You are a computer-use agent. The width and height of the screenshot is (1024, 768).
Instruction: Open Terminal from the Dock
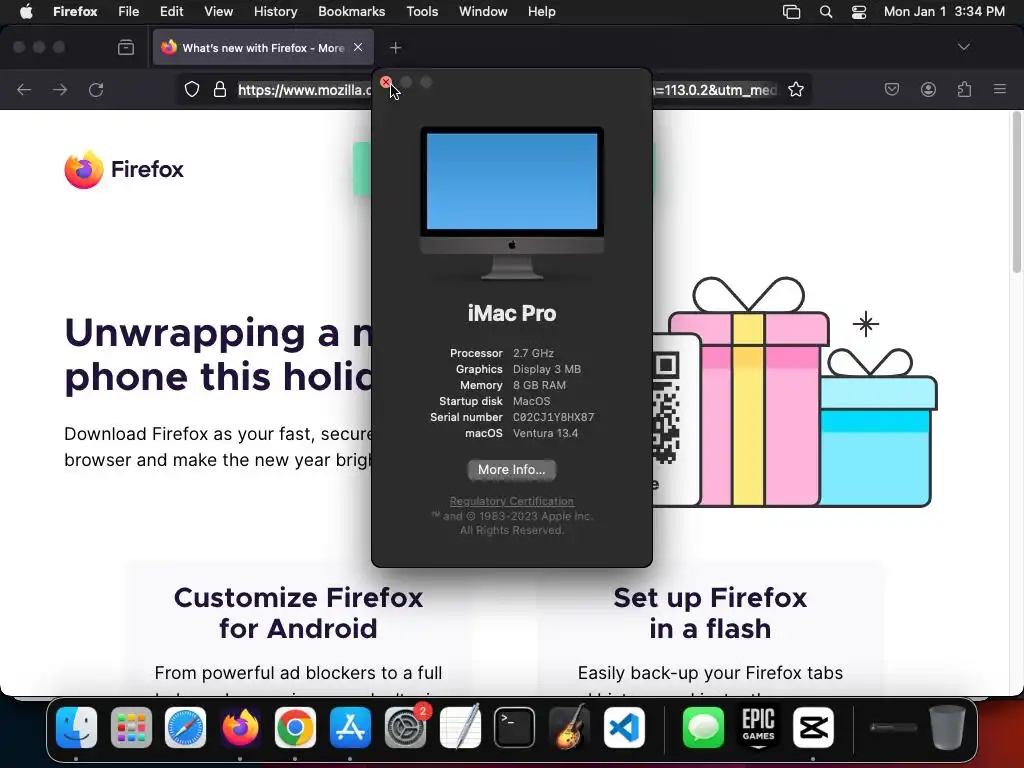(515, 727)
